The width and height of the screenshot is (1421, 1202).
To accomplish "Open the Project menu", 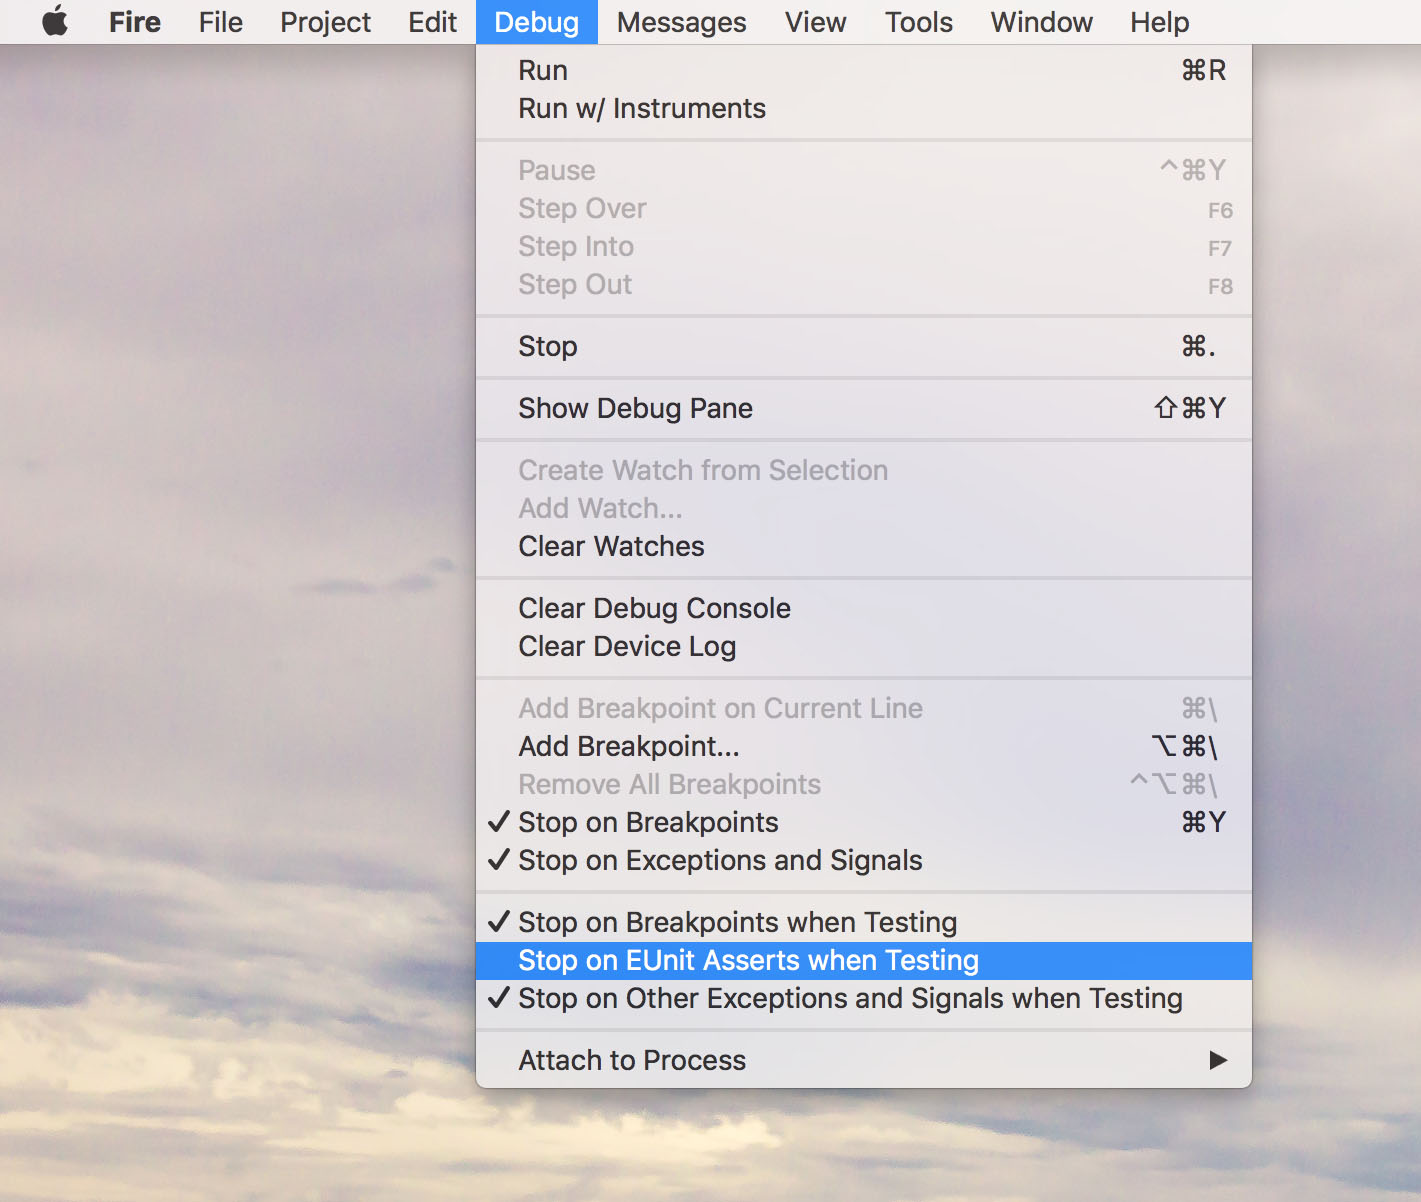I will [x=325, y=22].
